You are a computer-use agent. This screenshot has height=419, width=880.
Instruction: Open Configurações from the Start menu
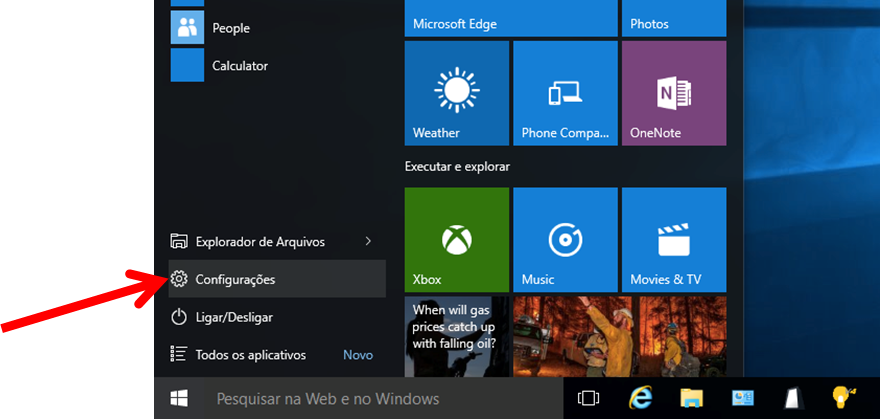pyautogui.click(x=277, y=279)
